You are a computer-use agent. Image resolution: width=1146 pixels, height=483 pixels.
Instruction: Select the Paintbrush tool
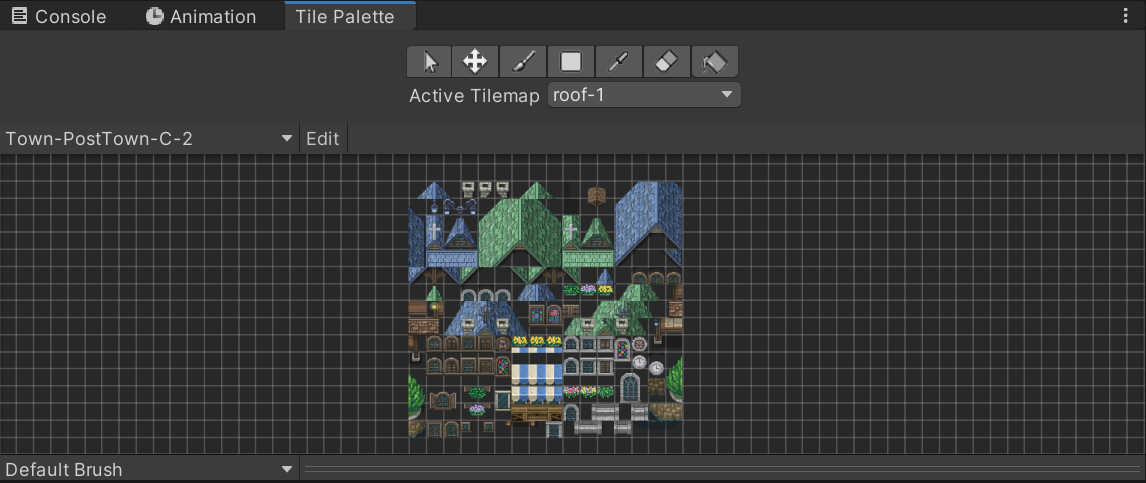pyautogui.click(x=522, y=62)
